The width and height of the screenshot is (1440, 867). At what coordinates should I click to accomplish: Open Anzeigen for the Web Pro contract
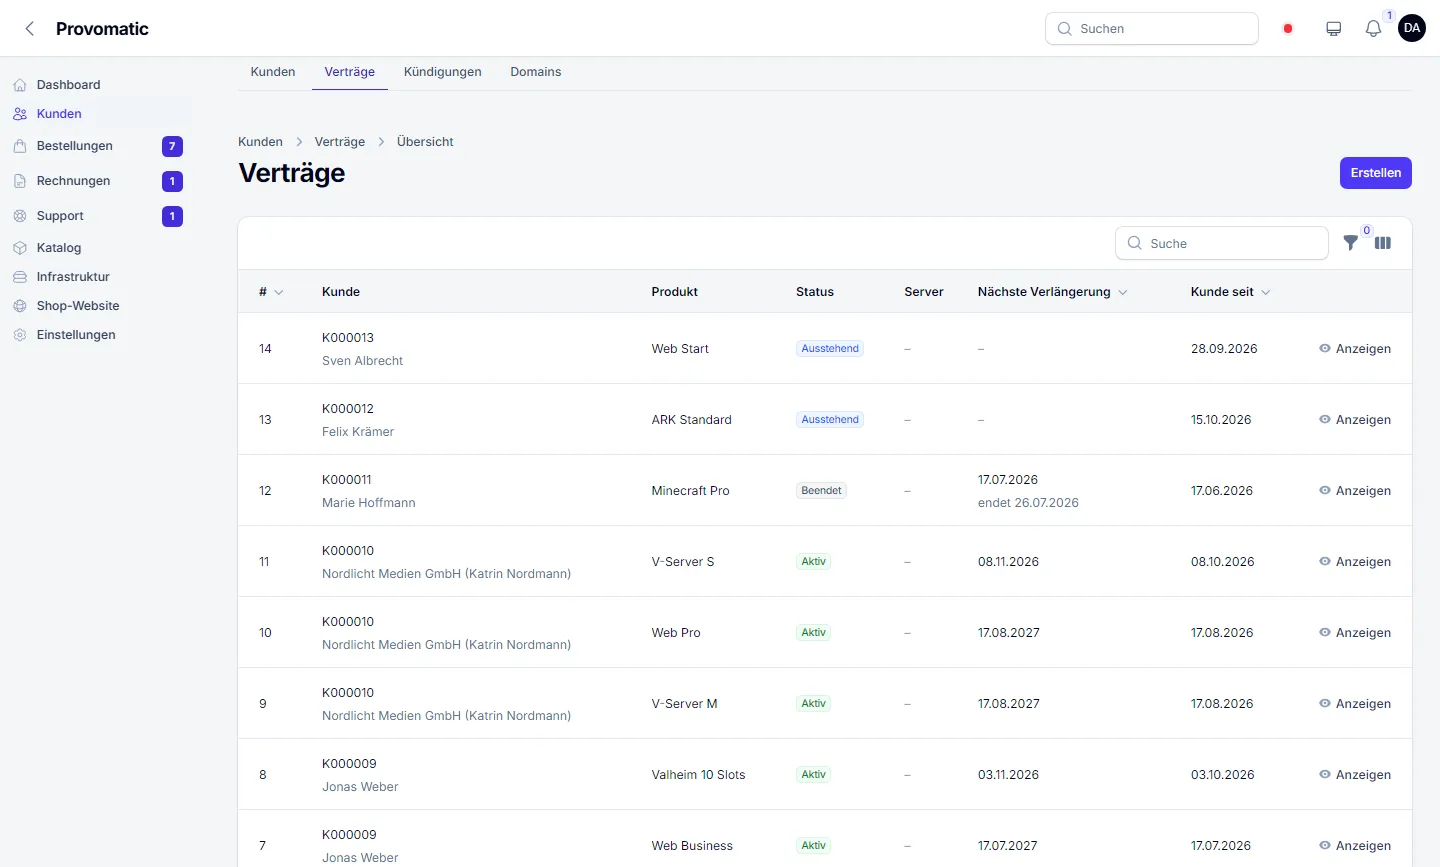coord(1355,633)
